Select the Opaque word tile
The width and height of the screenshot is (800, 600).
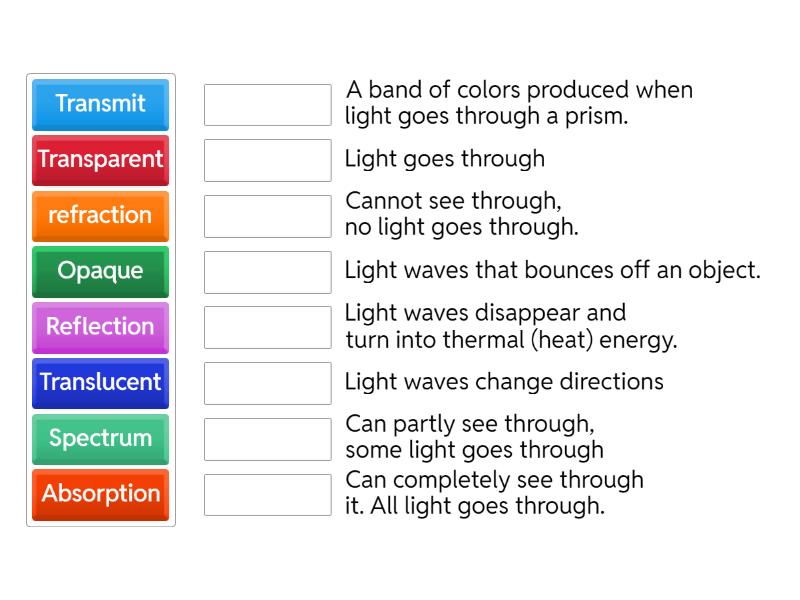99,272
